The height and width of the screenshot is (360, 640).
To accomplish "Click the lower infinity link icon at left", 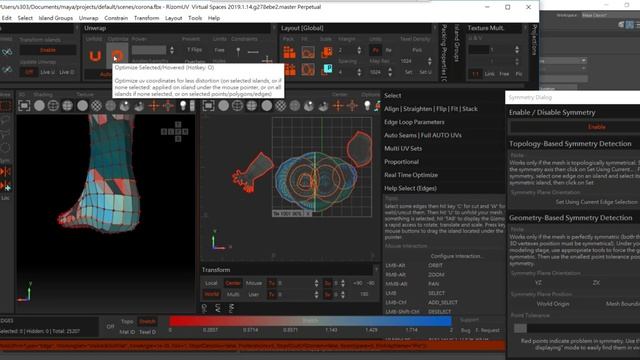I will (x=7, y=70).
